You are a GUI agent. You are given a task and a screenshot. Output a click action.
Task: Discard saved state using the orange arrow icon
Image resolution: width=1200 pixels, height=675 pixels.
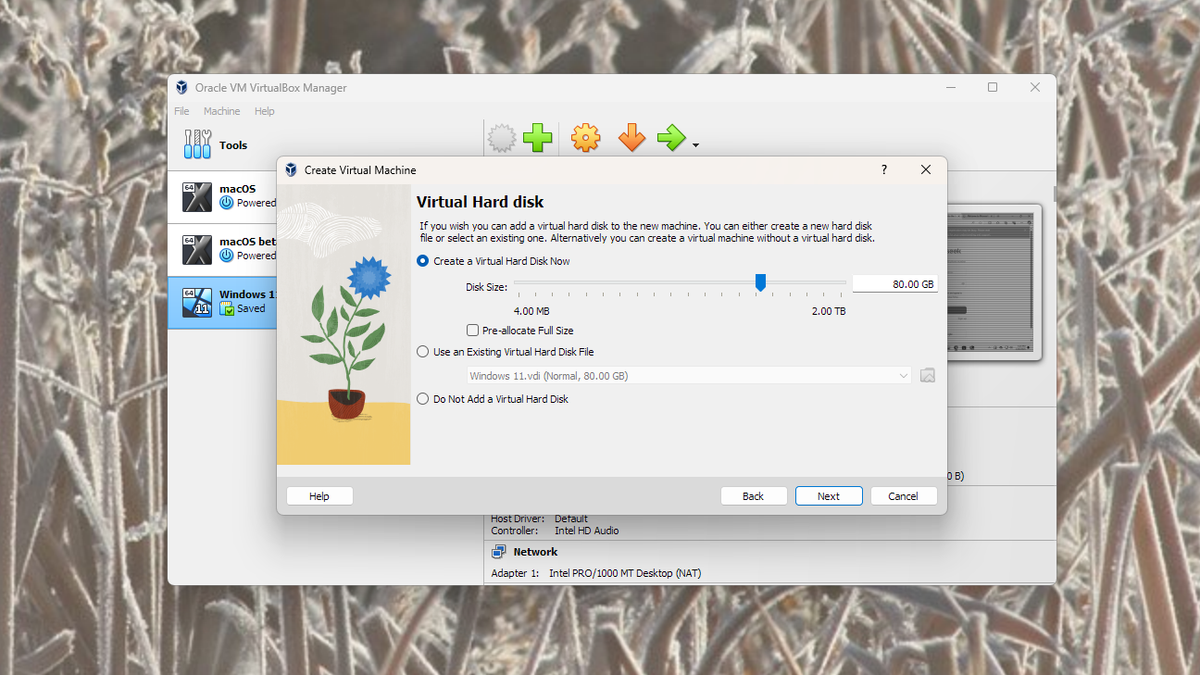[631, 138]
